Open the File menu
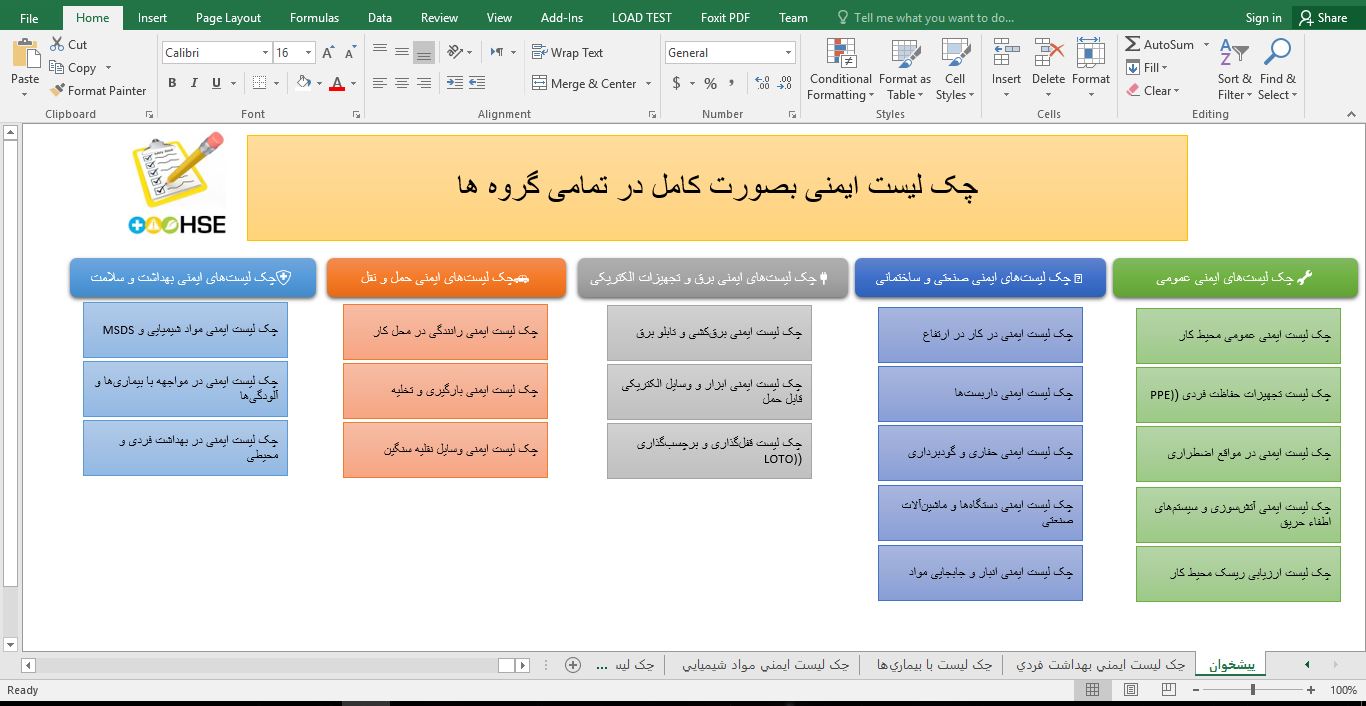 (29, 17)
